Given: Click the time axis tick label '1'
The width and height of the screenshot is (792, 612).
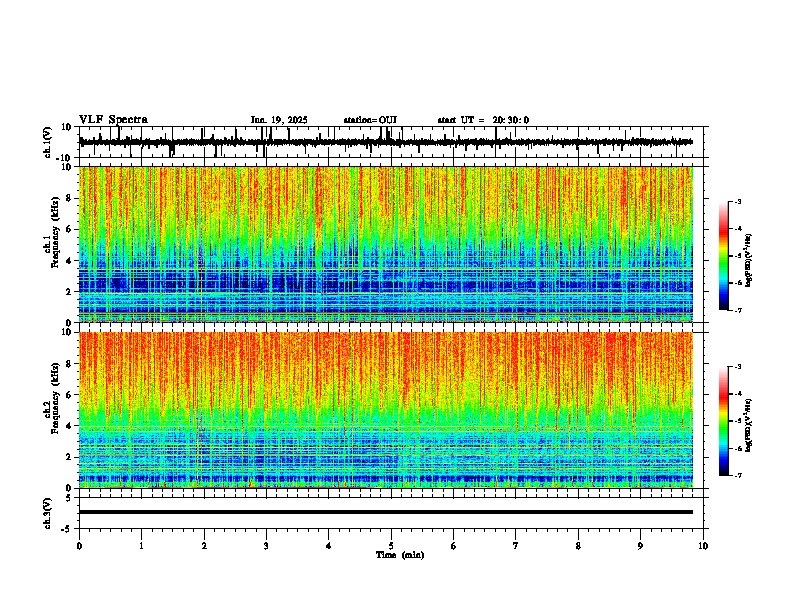Looking at the screenshot, I should [141, 546].
